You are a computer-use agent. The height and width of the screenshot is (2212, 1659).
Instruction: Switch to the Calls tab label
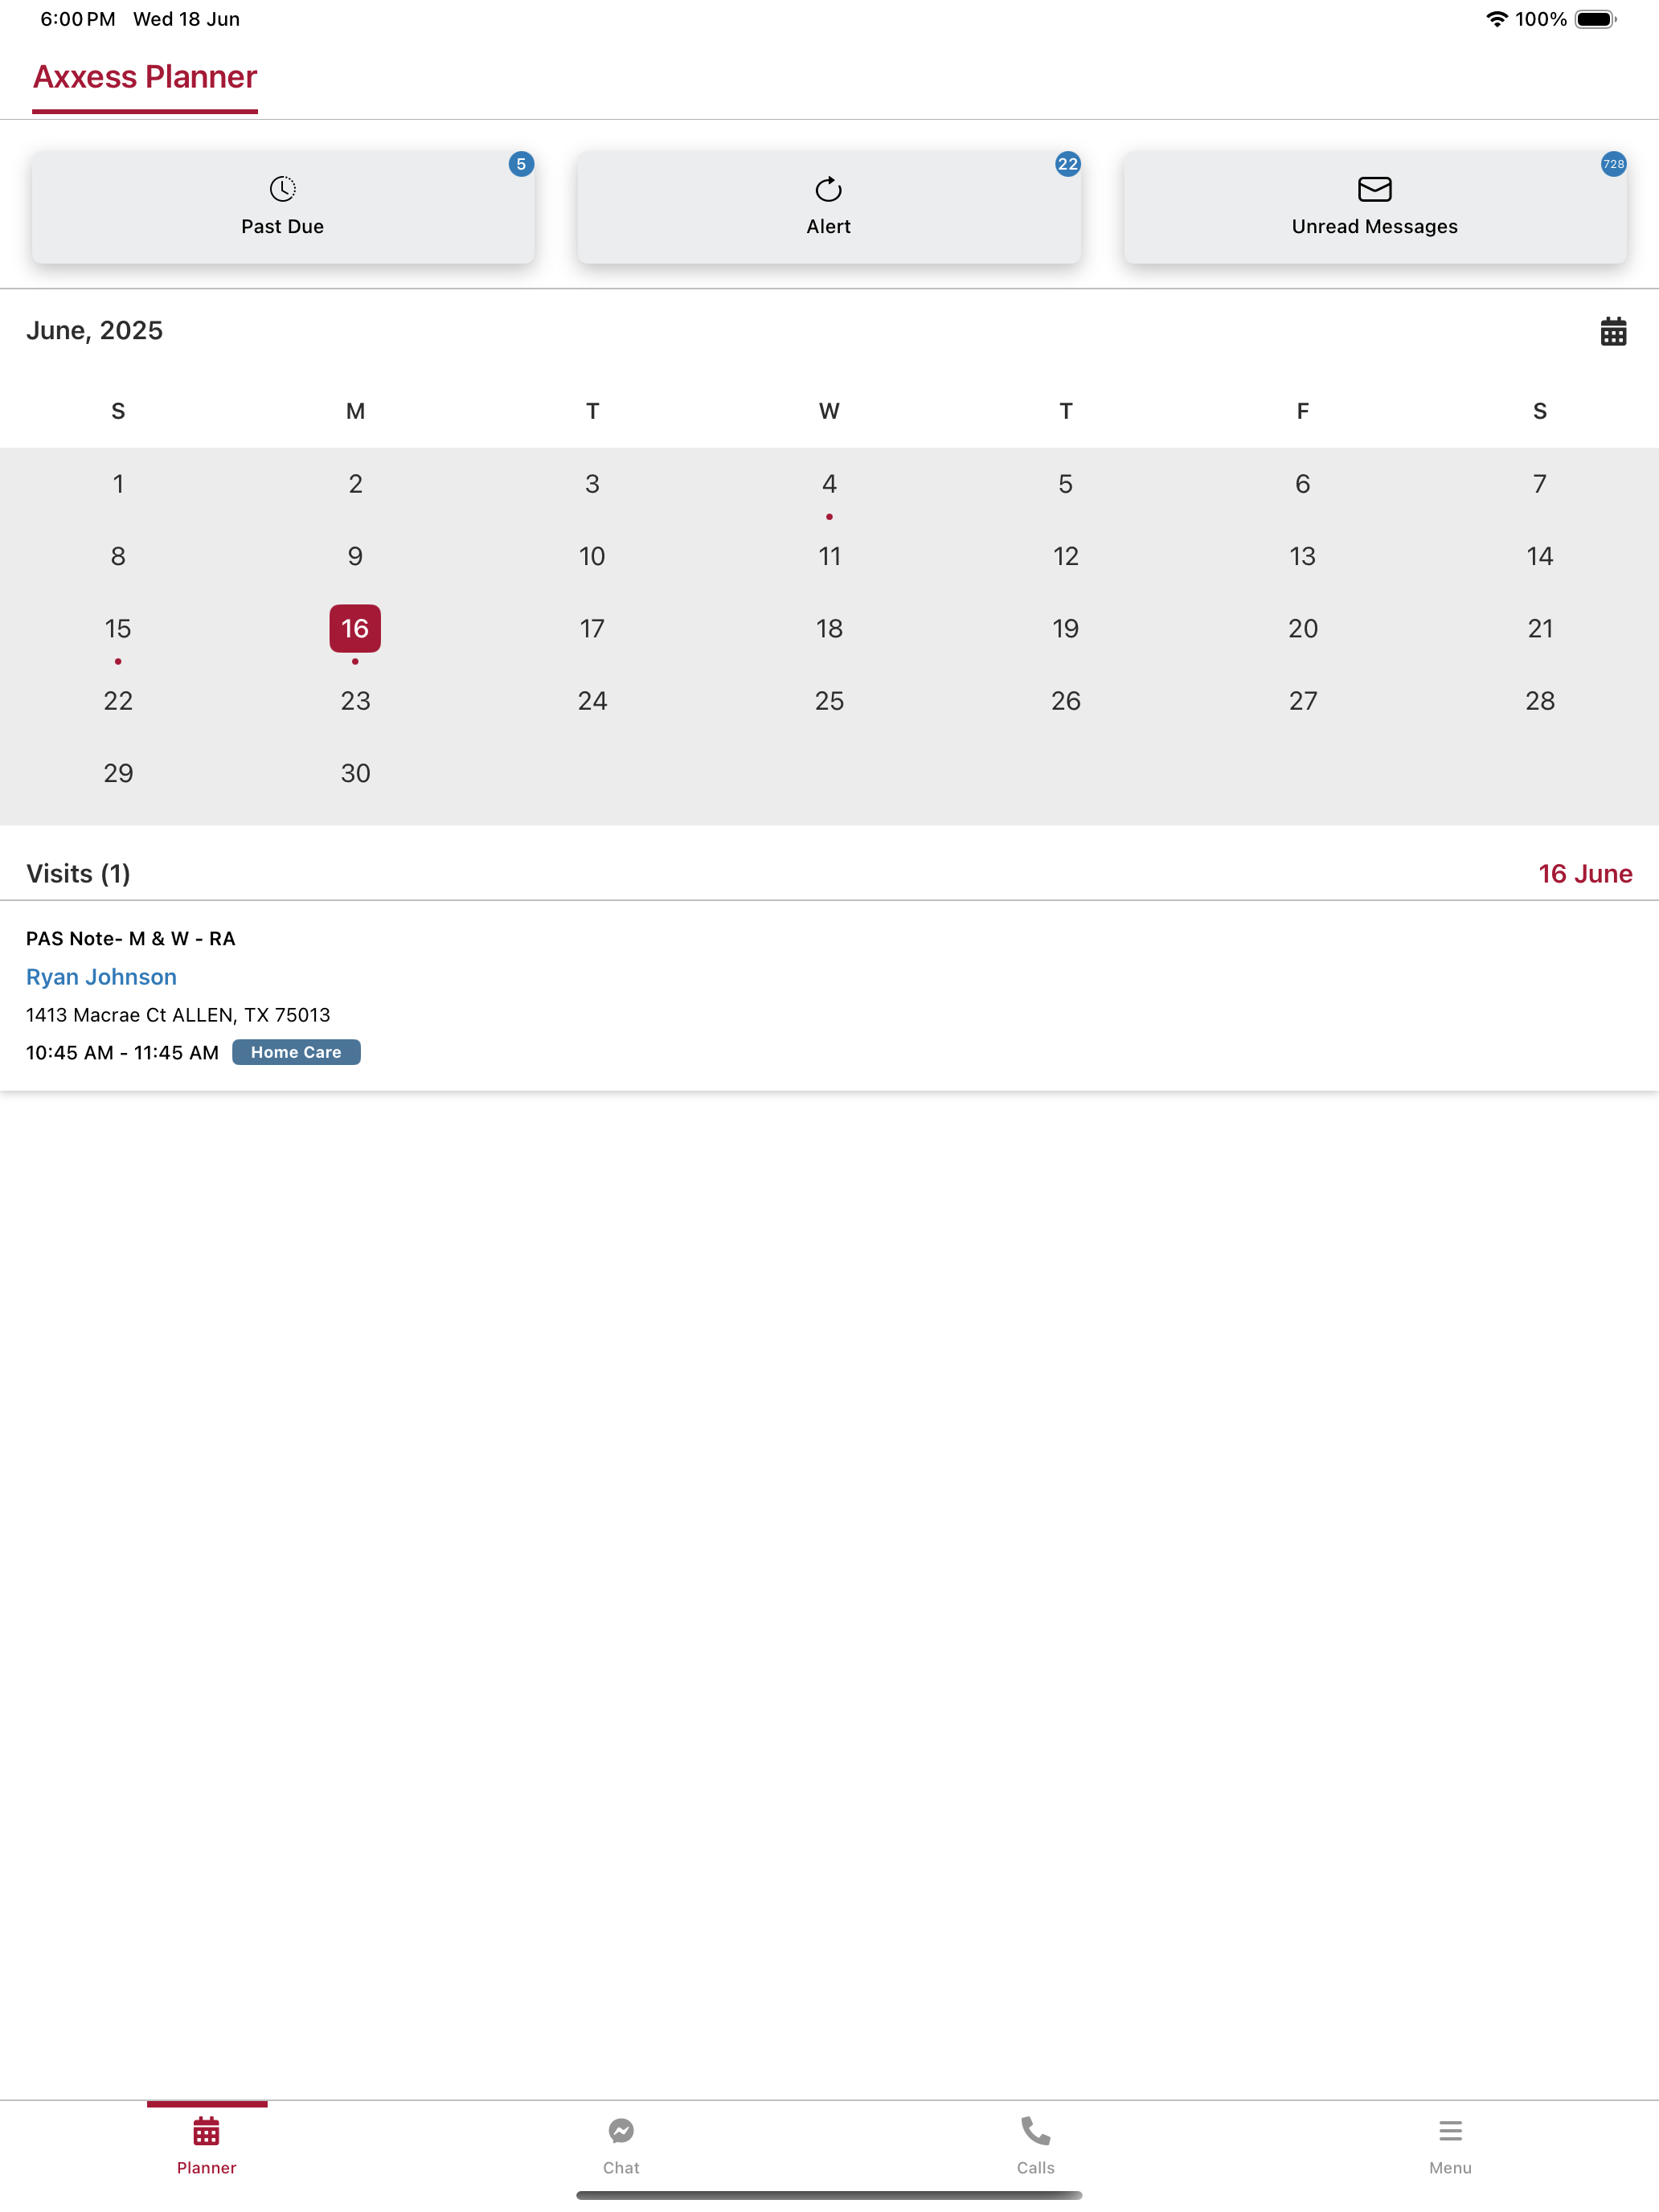tap(1036, 2168)
